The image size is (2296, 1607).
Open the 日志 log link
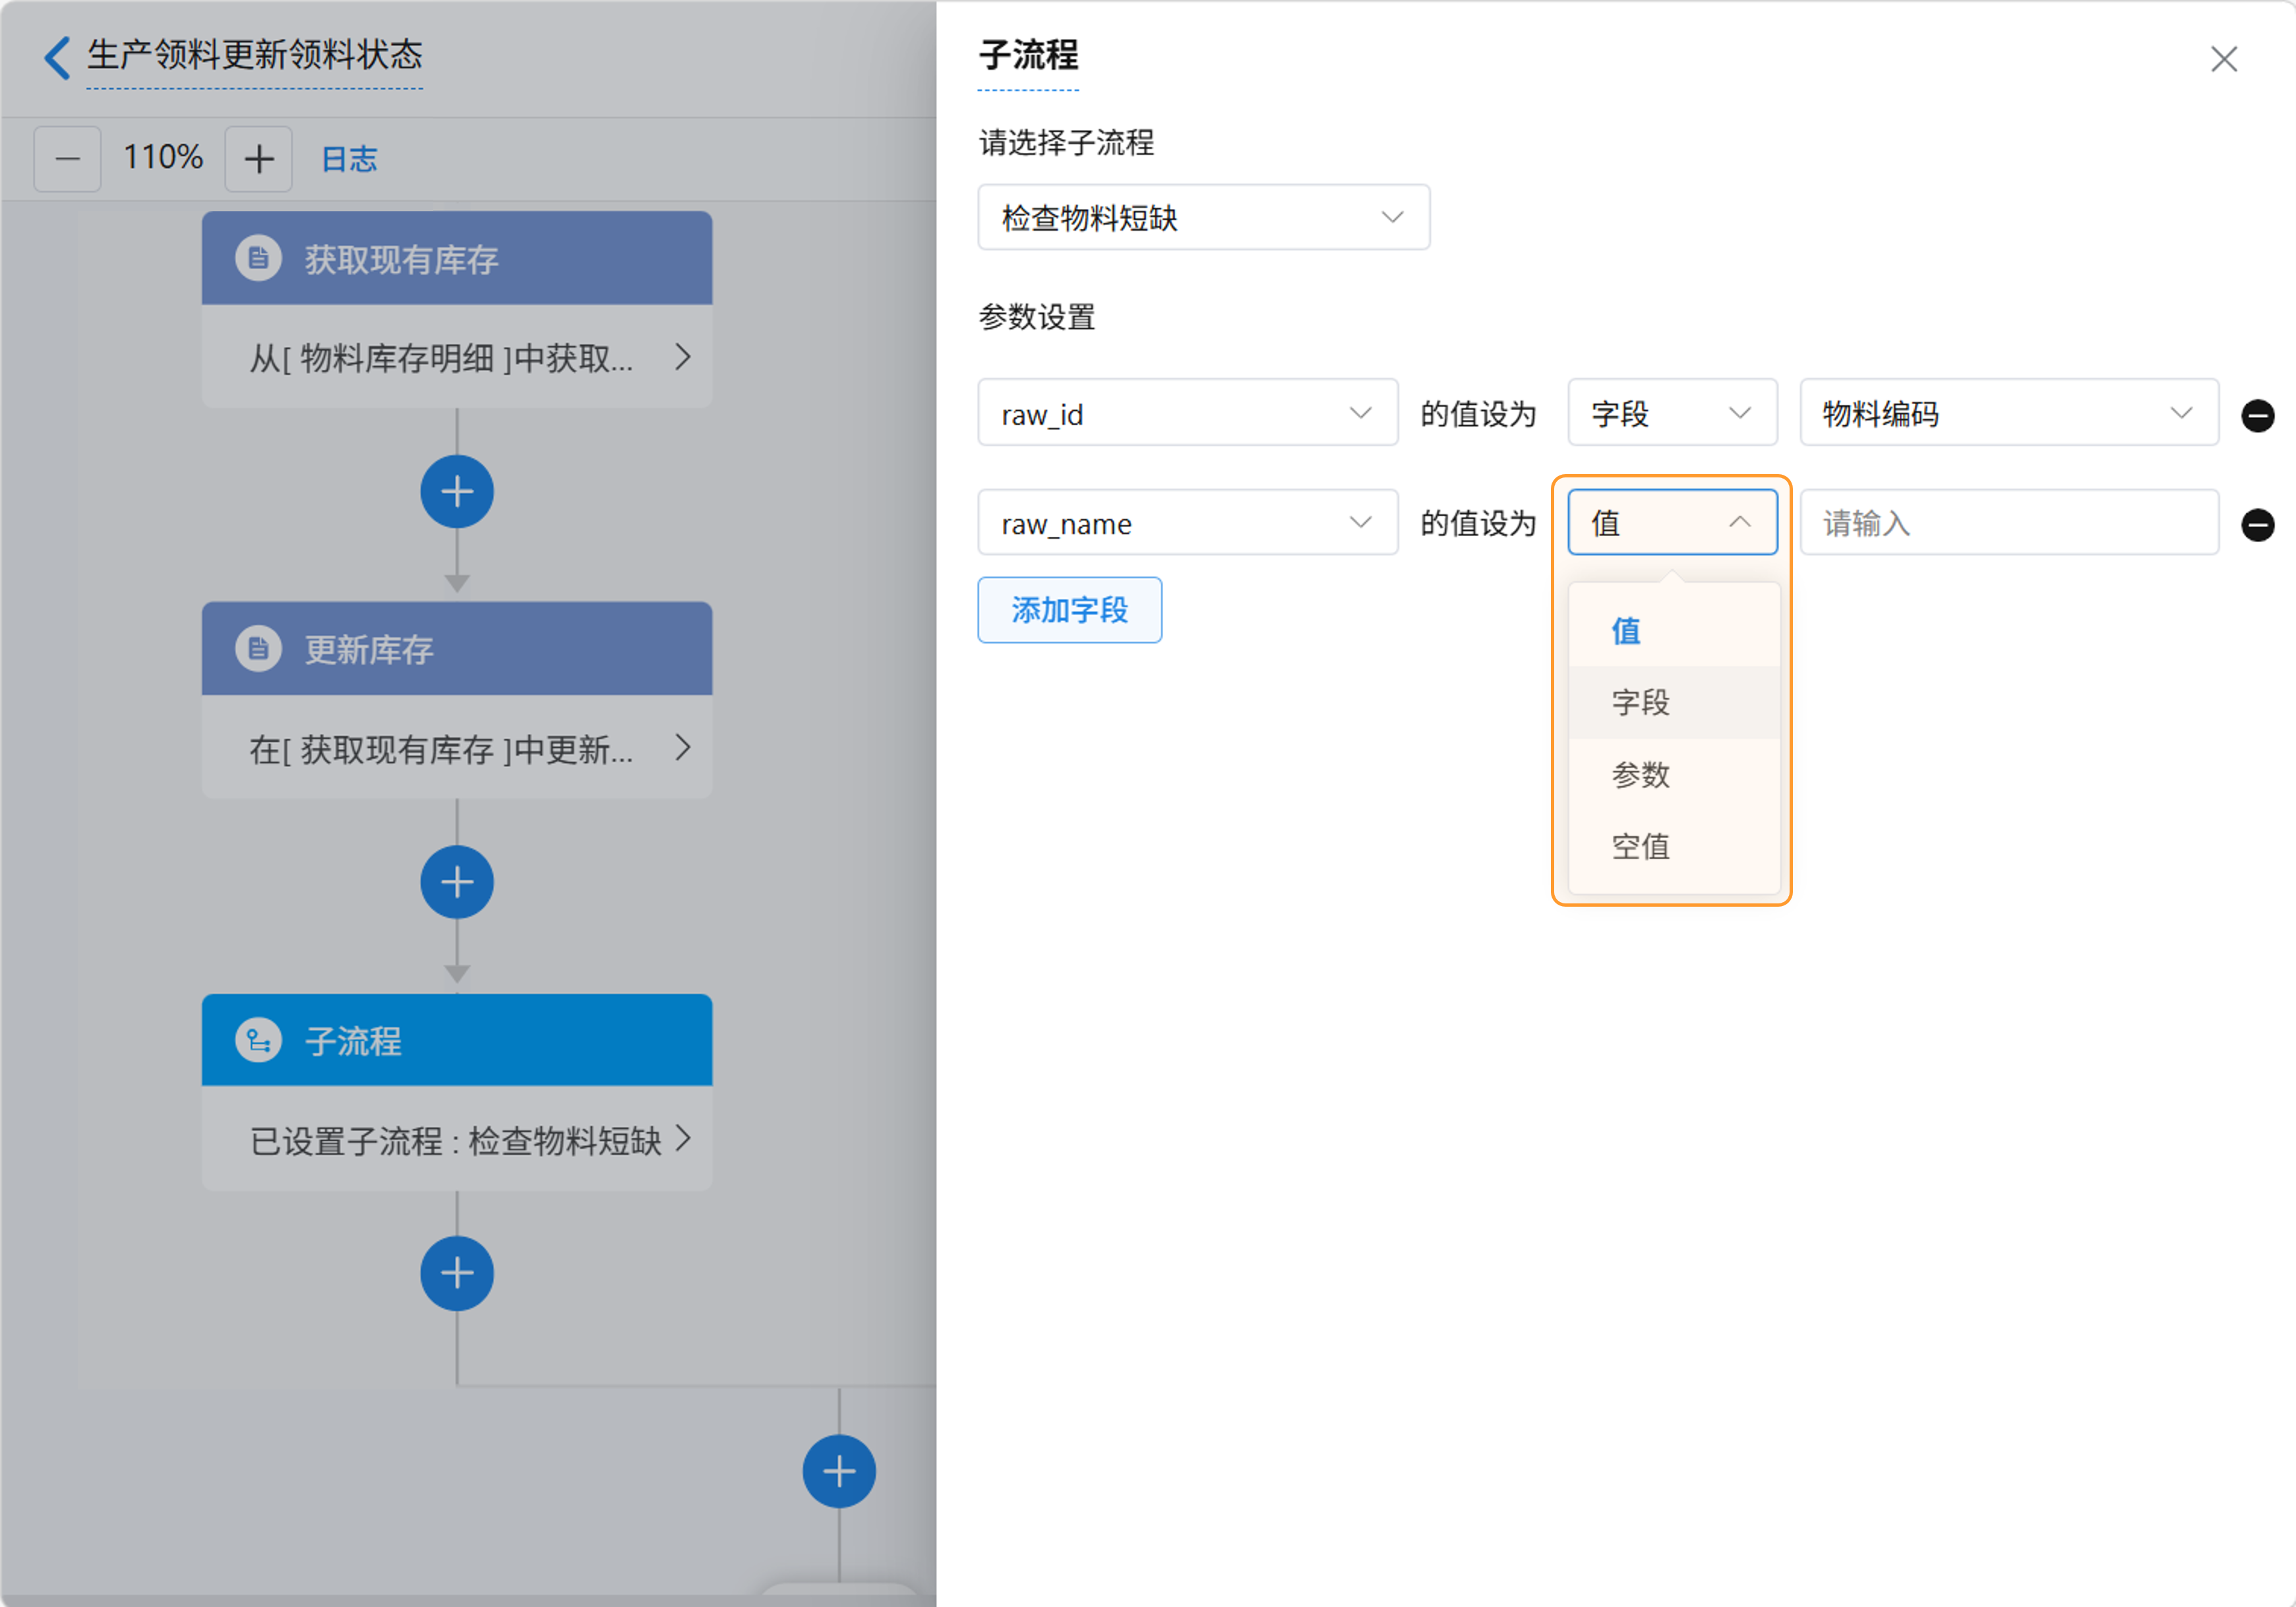(x=349, y=158)
